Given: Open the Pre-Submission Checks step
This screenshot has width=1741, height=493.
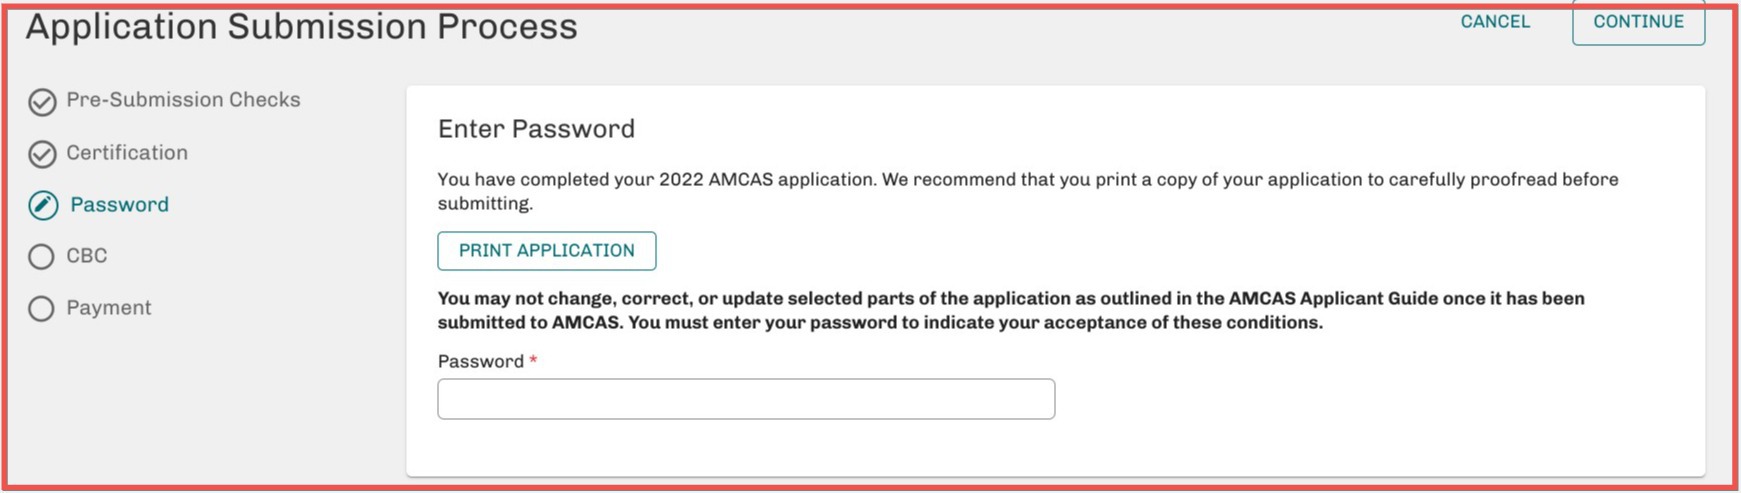Looking at the screenshot, I should [x=183, y=100].
